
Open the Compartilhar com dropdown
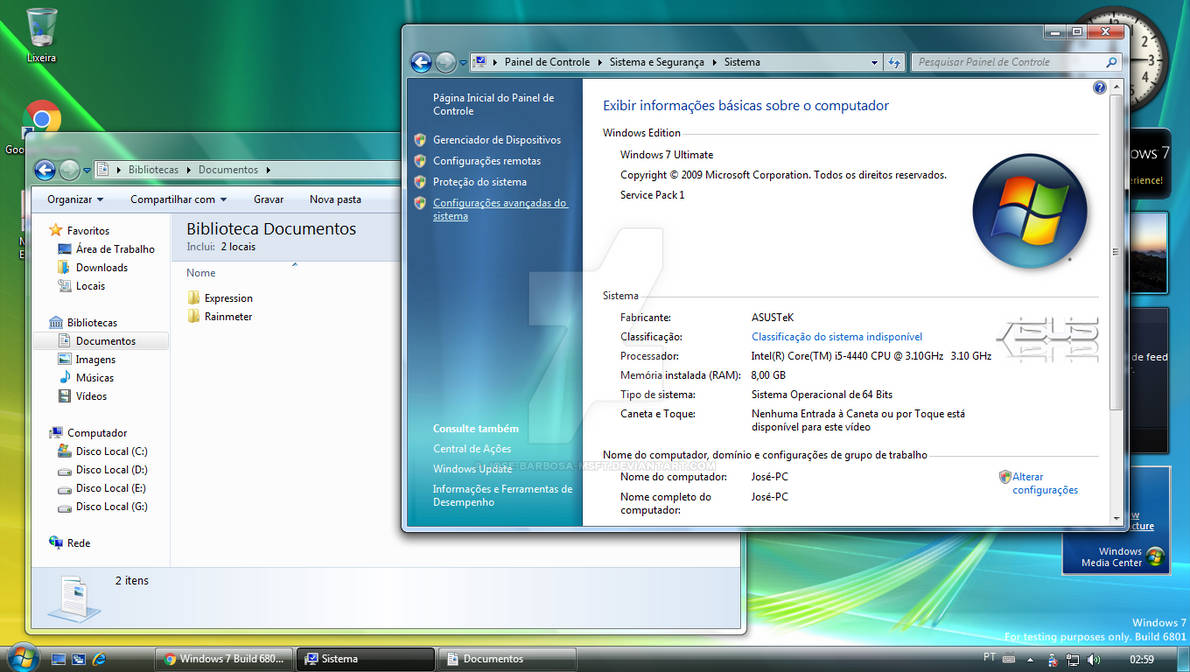(x=178, y=200)
